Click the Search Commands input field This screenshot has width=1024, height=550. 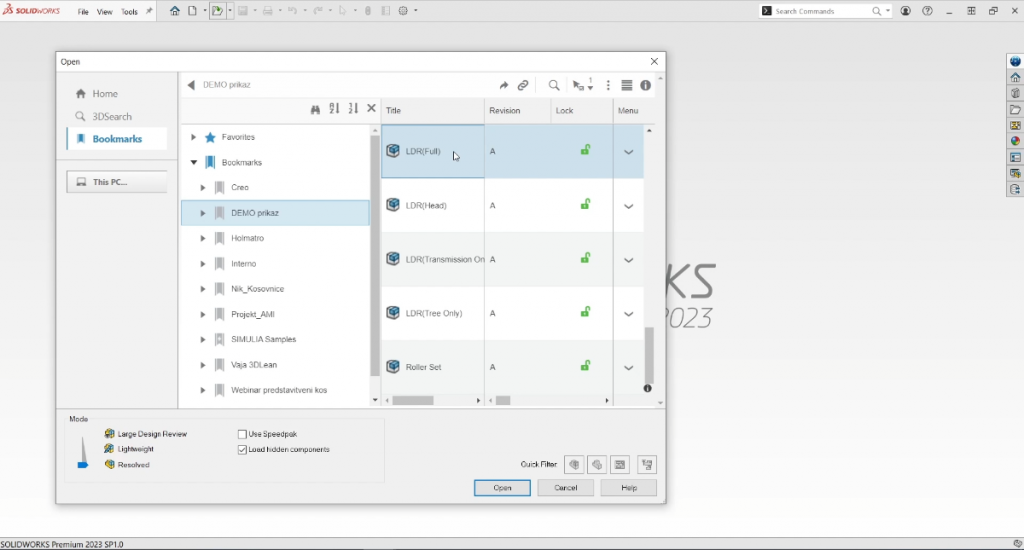point(822,11)
